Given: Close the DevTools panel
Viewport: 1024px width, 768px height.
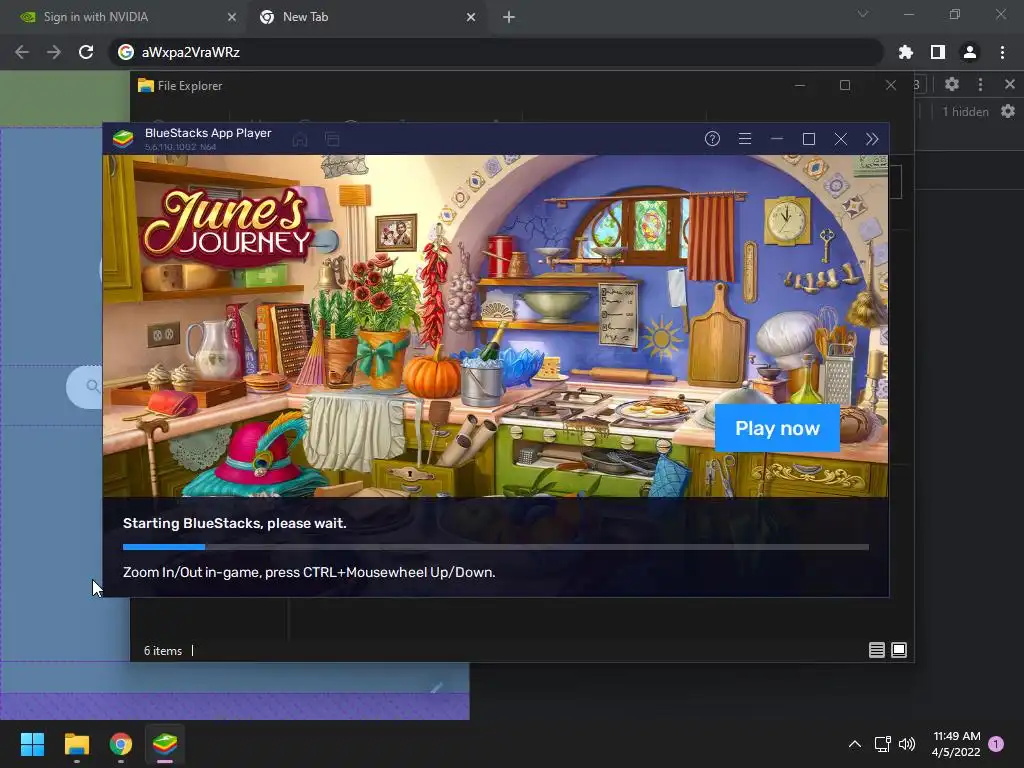Looking at the screenshot, I should [1010, 84].
